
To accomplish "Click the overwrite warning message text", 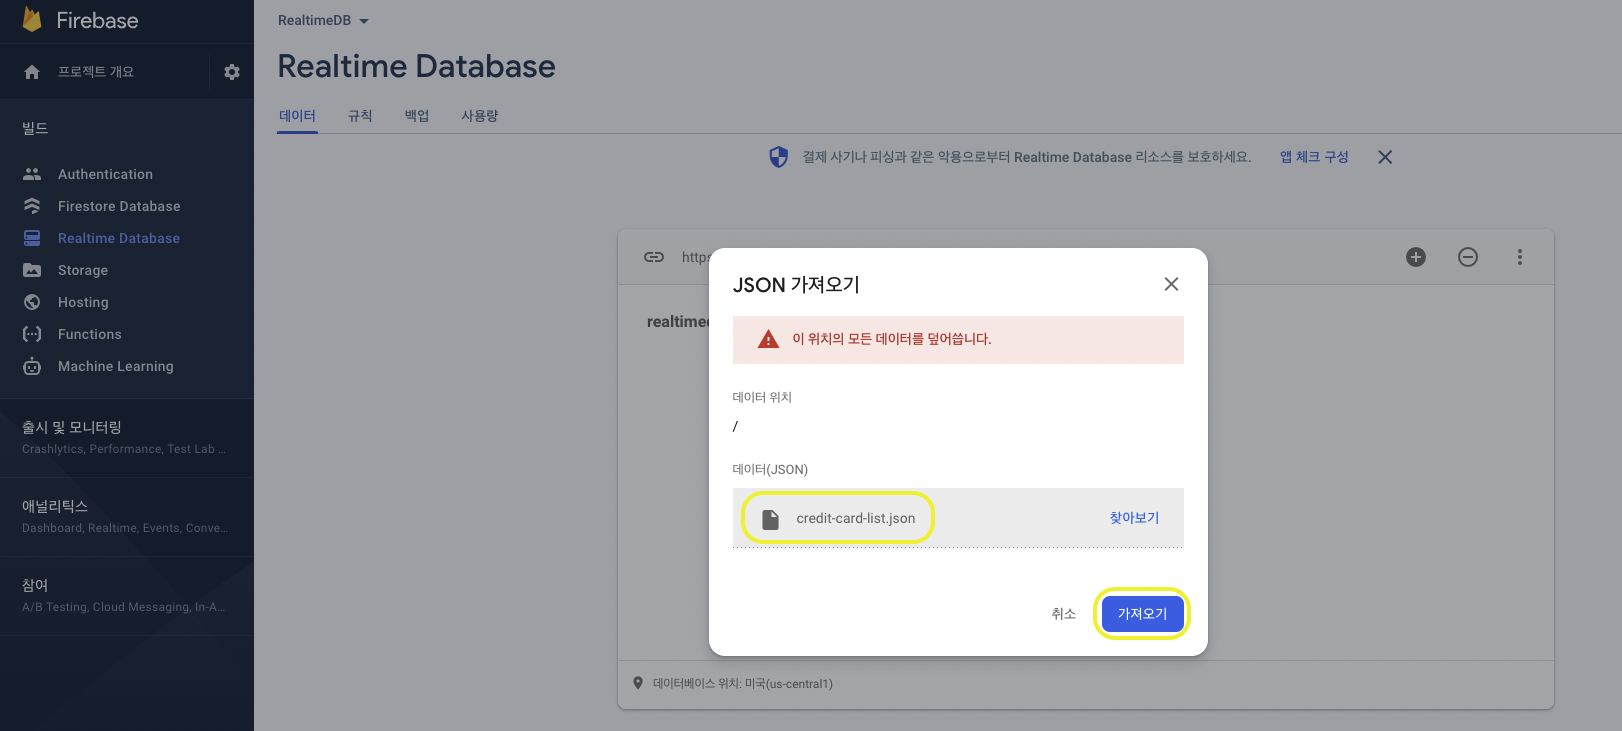I will pos(892,339).
